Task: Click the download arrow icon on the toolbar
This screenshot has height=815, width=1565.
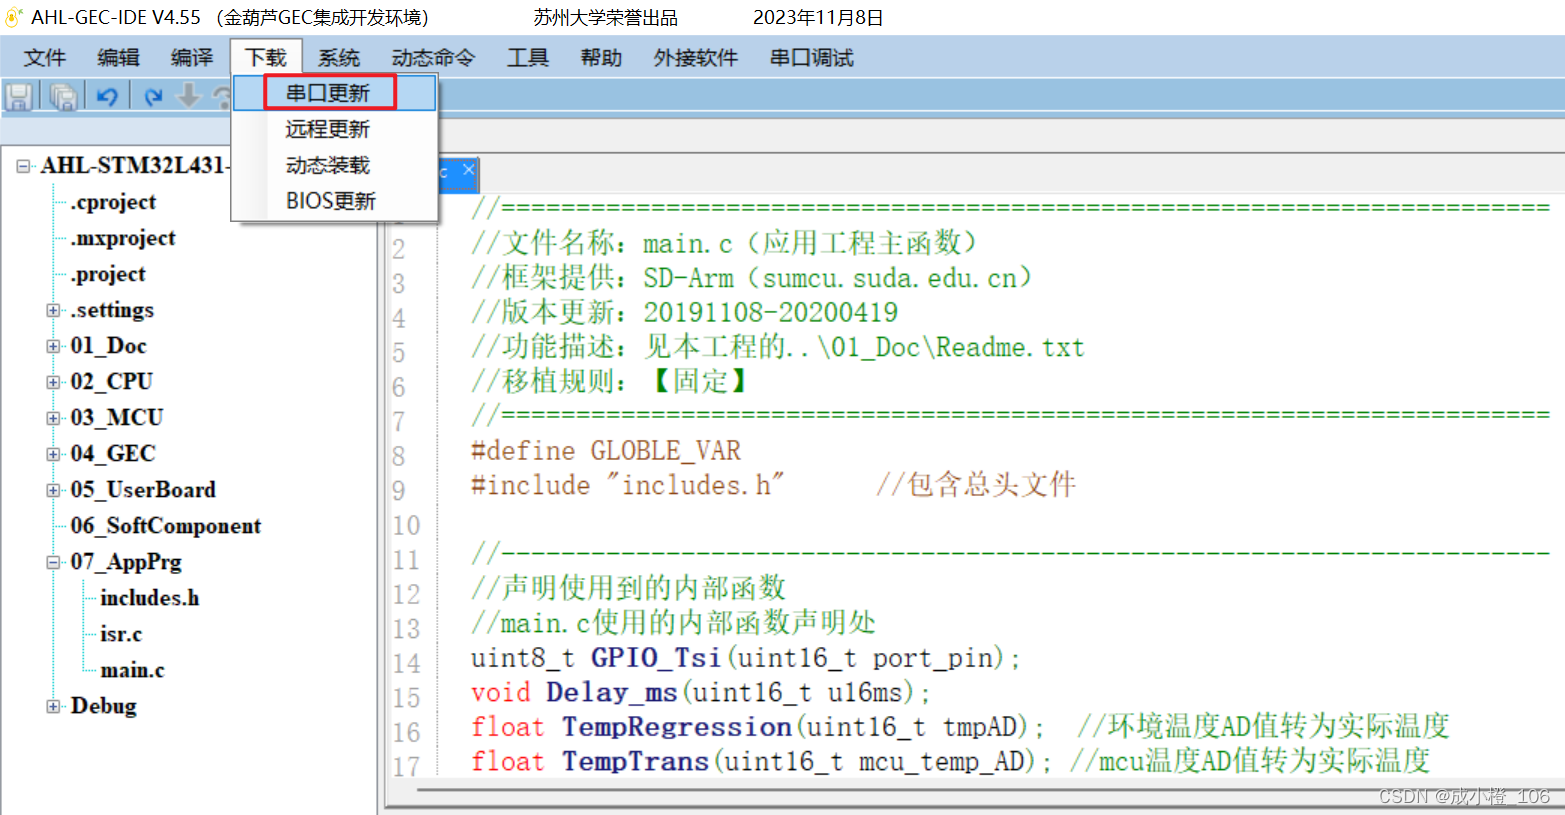Action: pos(188,96)
